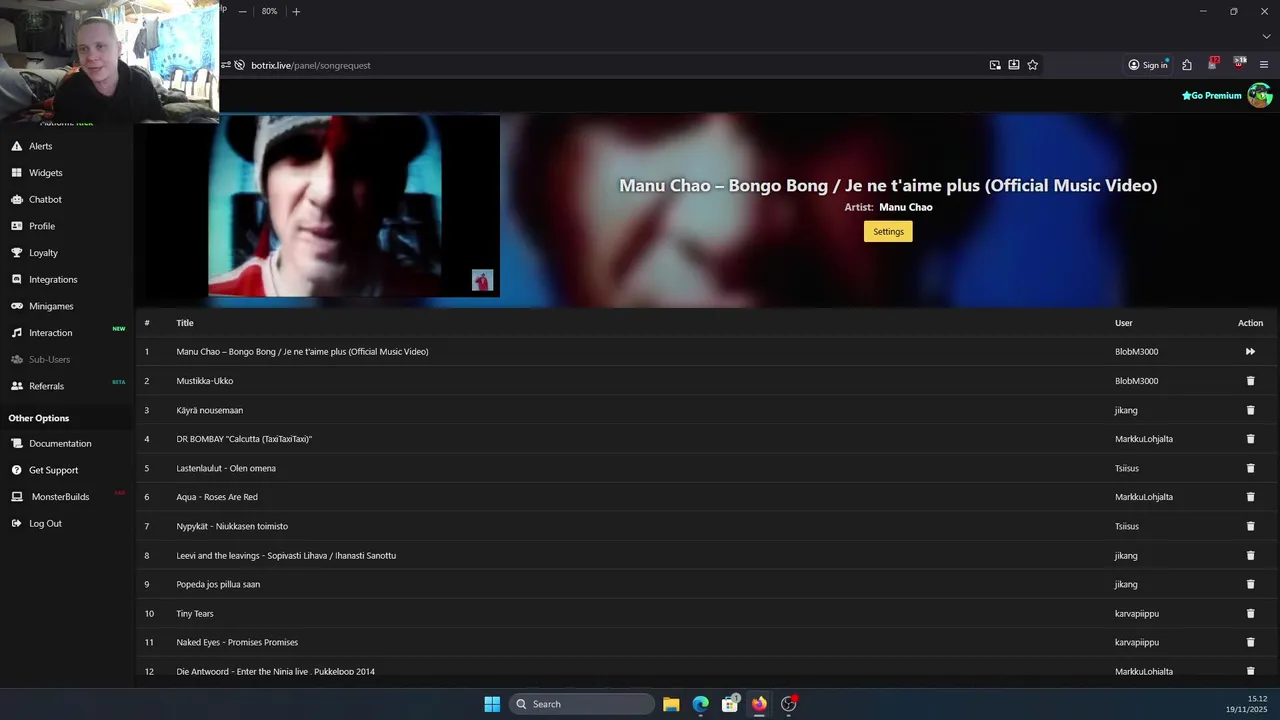Click the site permissions icon before the URL
This screenshot has width=1280, height=720.
[226, 65]
